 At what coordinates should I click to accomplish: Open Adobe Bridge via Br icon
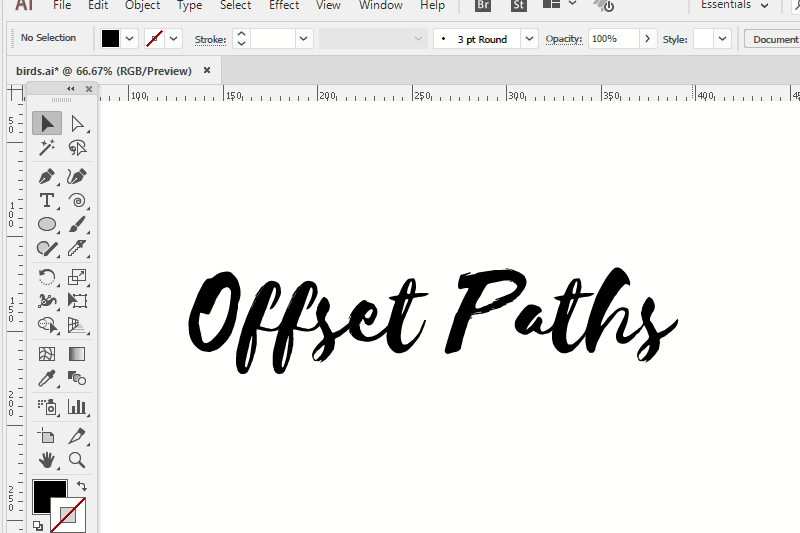coord(484,5)
